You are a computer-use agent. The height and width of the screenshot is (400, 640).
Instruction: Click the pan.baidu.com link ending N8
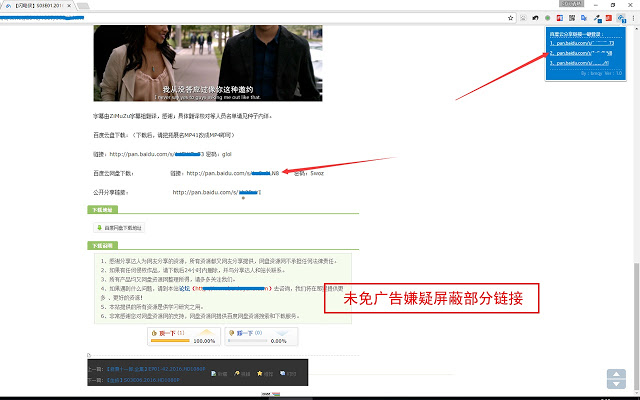click(x=233, y=173)
